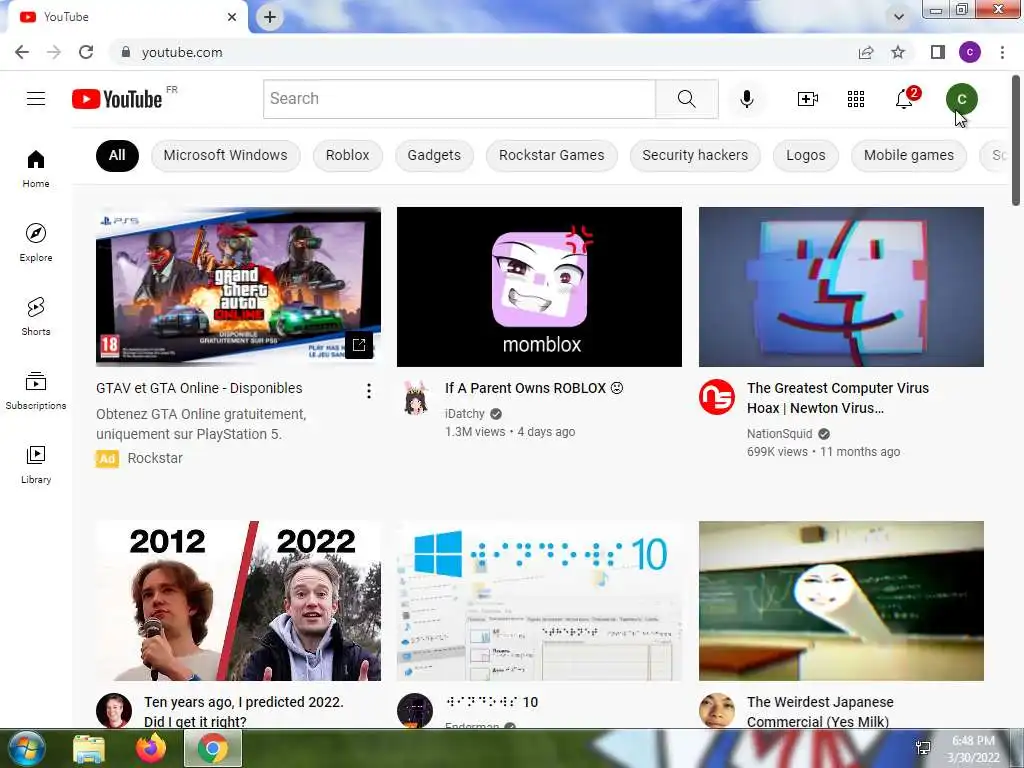The width and height of the screenshot is (1024, 768).
Task: Open the momblox video thumbnail
Action: 539,287
